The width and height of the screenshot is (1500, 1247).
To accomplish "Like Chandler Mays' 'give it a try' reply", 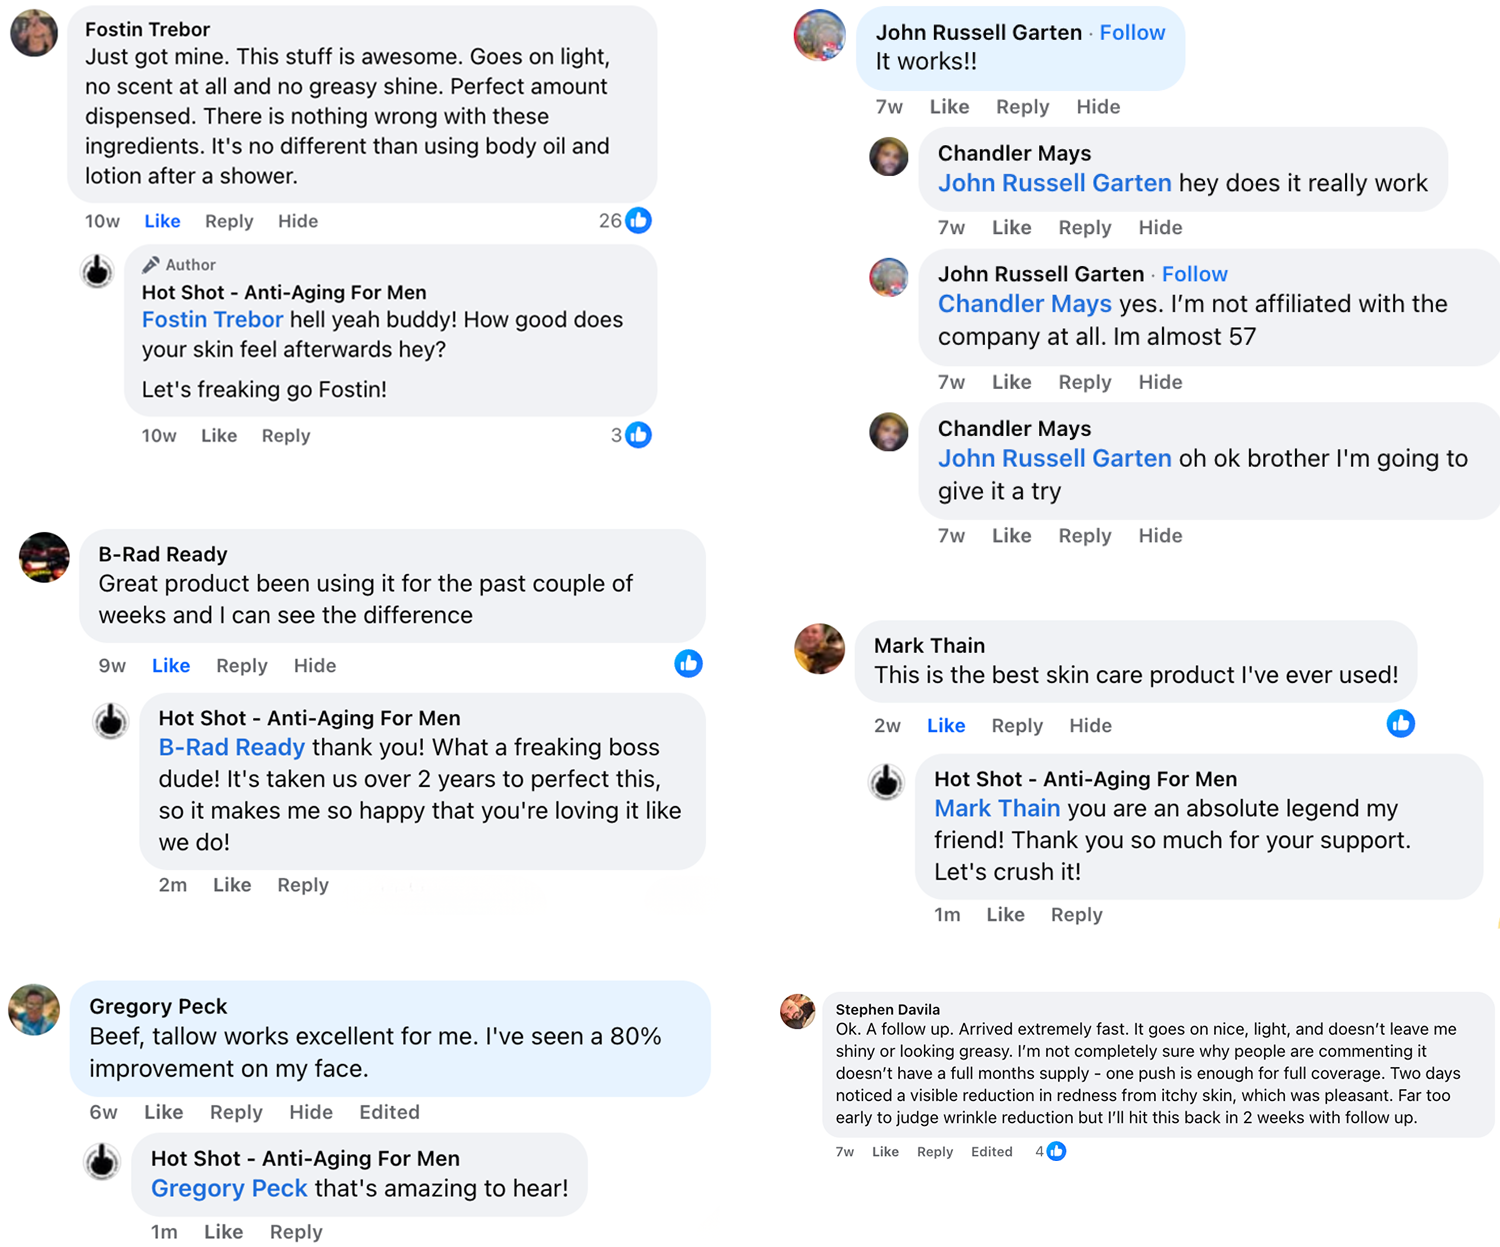I will click(x=1011, y=536).
